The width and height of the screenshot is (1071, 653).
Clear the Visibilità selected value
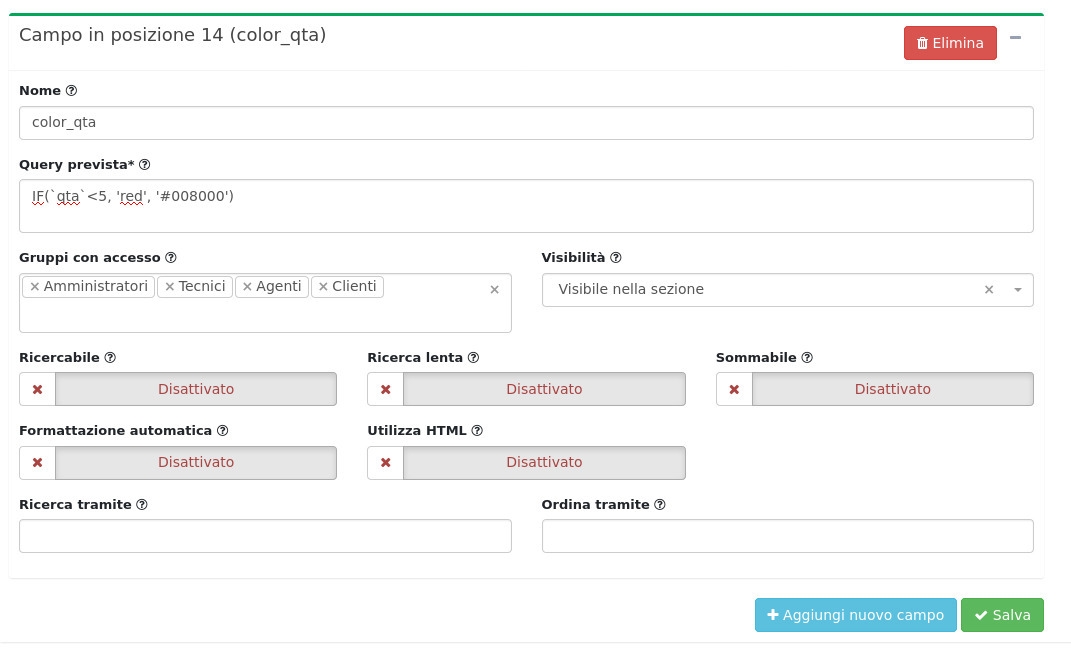pyautogui.click(x=989, y=290)
